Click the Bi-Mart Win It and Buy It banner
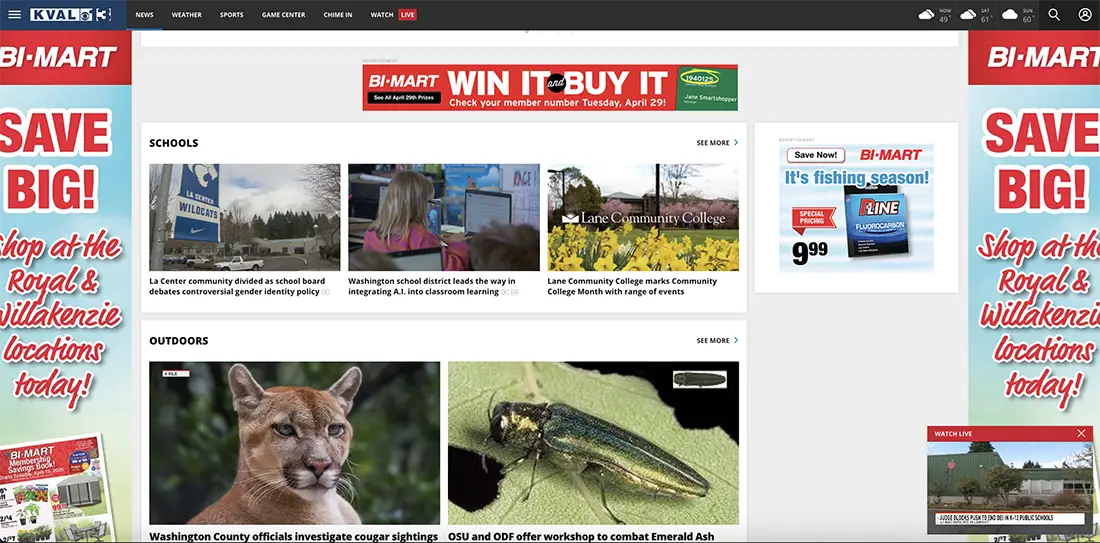The height and width of the screenshot is (543, 1100). [x=550, y=88]
